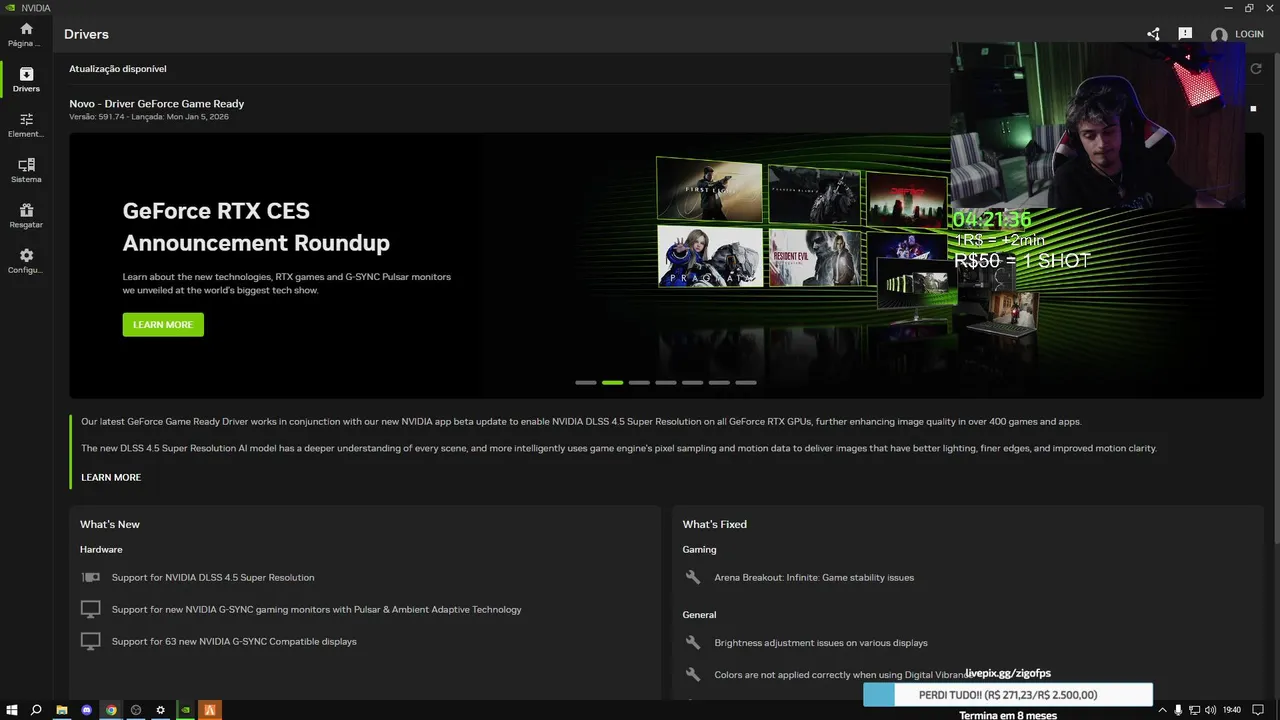The image size is (1280, 720).
Task: Click the "What's Fixed" heading
Action: tap(715, 524)
